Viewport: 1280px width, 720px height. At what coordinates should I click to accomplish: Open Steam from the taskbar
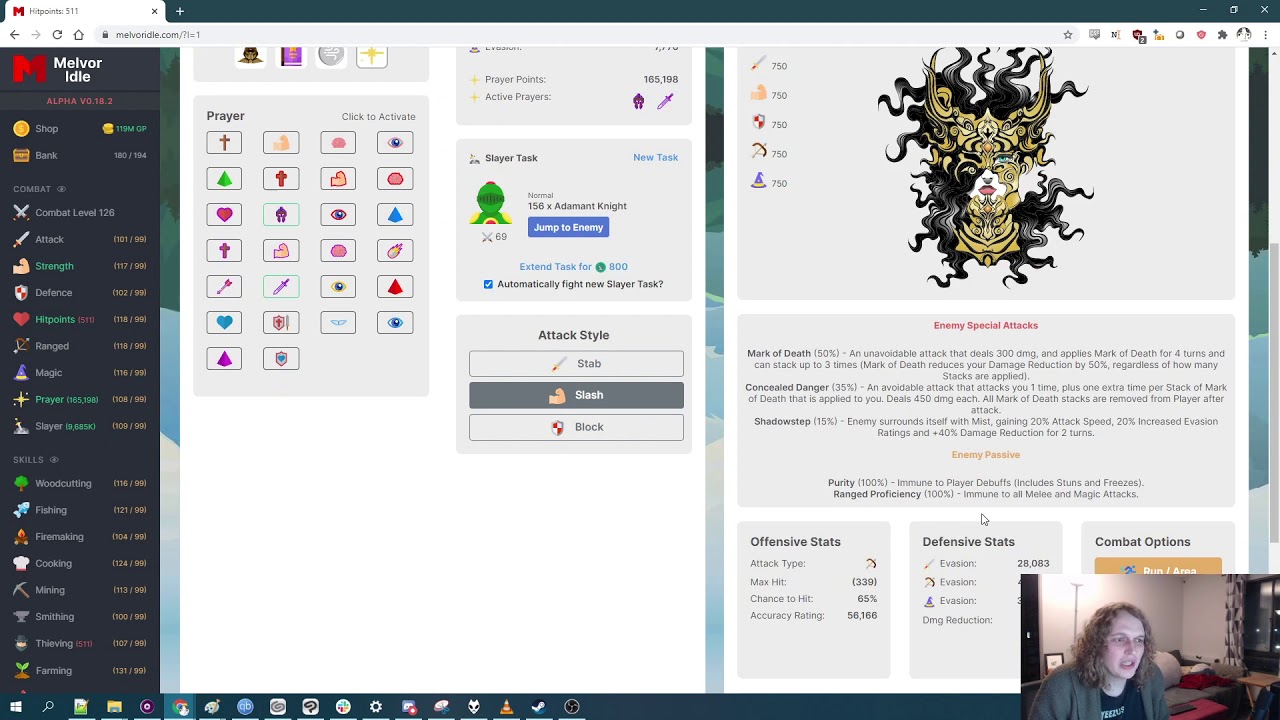[539, 707]
